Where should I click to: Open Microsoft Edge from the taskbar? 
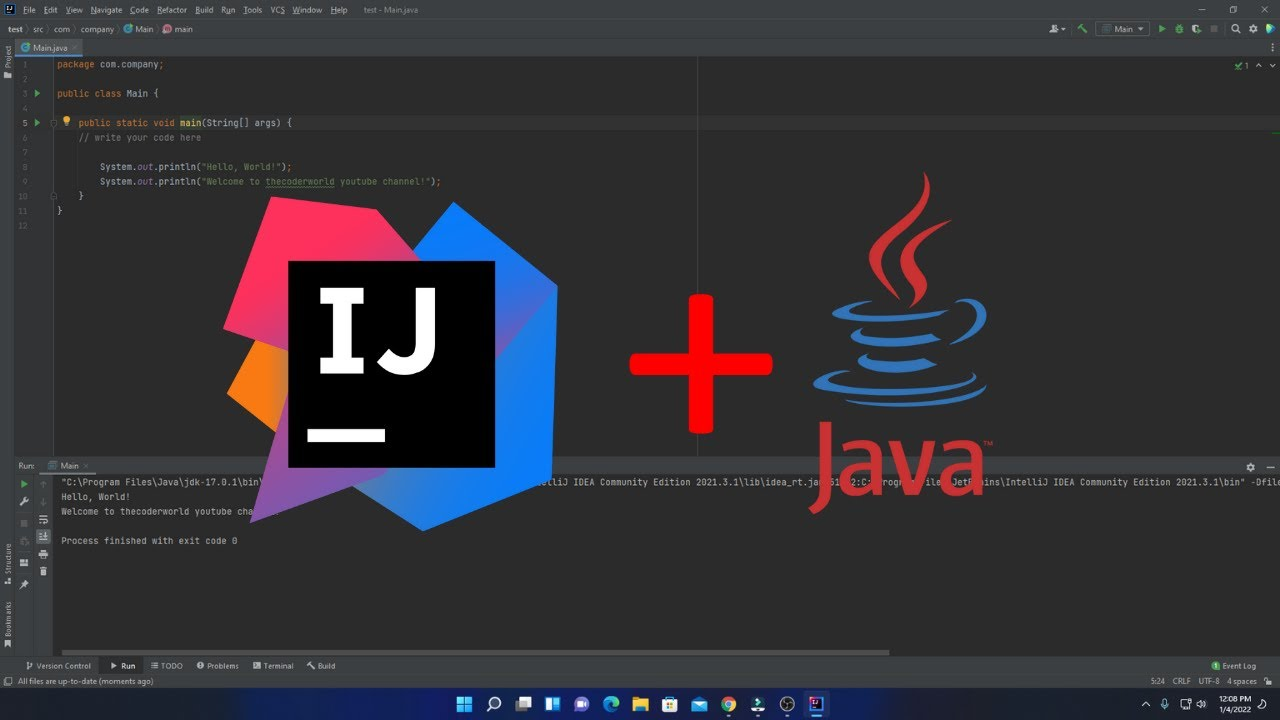pos(611,704)
